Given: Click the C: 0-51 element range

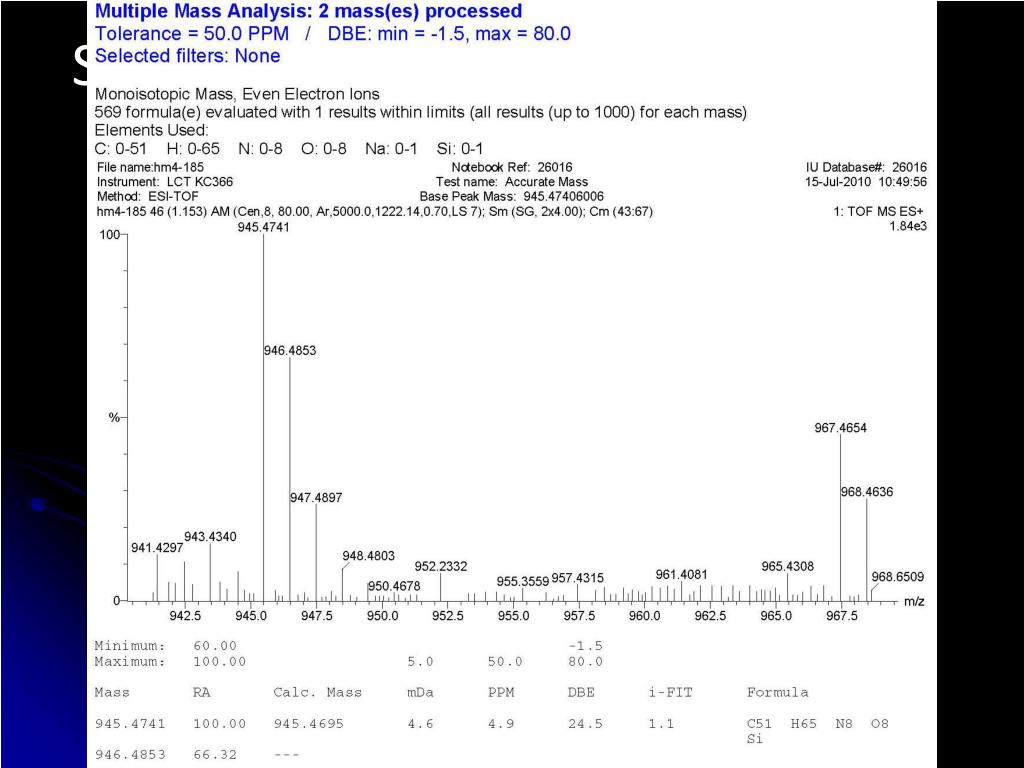Looking at the screenshot, I should tap(121, 149).
